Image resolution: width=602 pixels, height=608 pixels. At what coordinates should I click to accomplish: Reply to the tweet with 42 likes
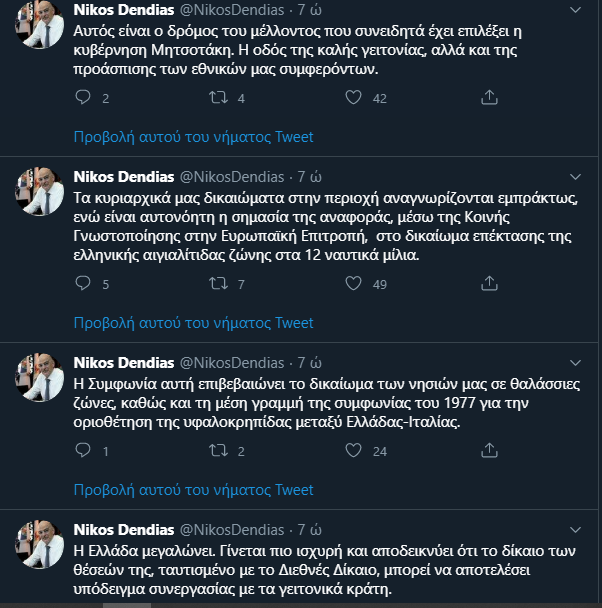83,97
